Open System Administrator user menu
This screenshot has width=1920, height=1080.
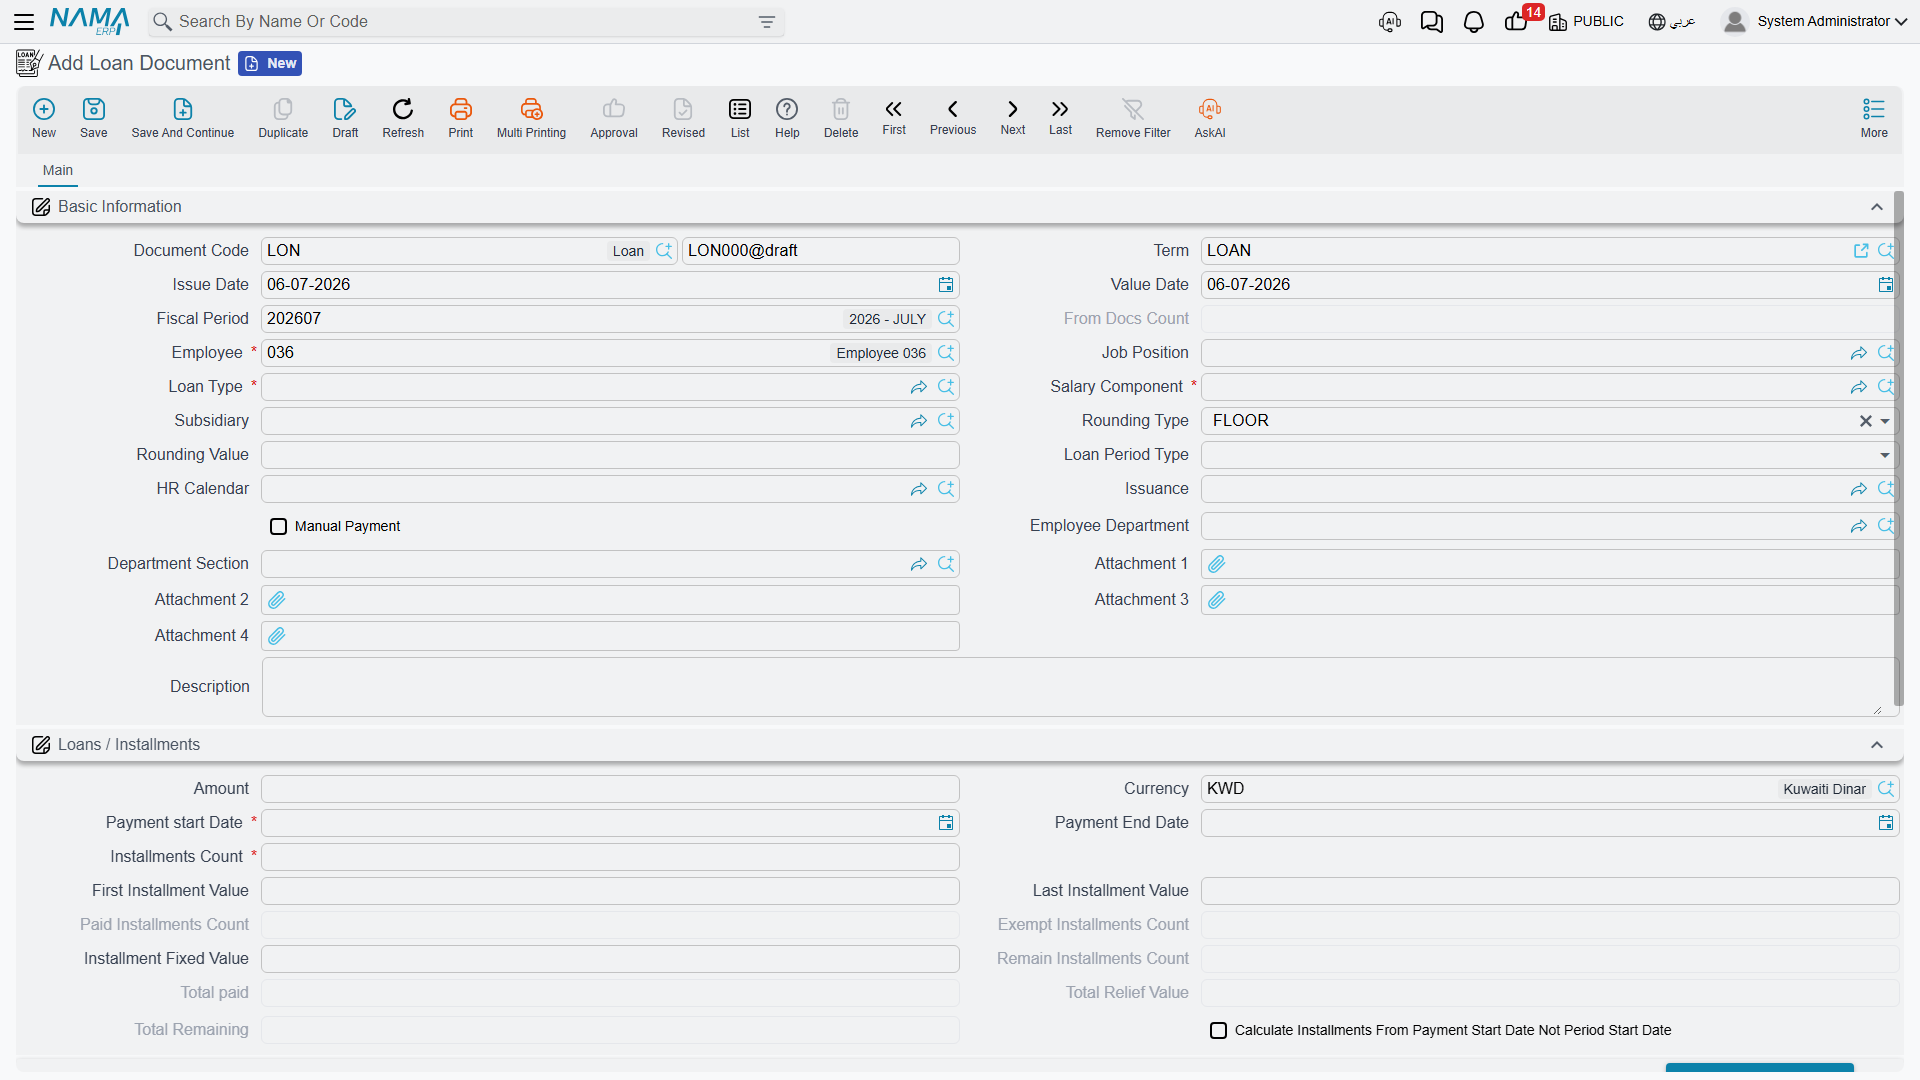(1815, 22)
